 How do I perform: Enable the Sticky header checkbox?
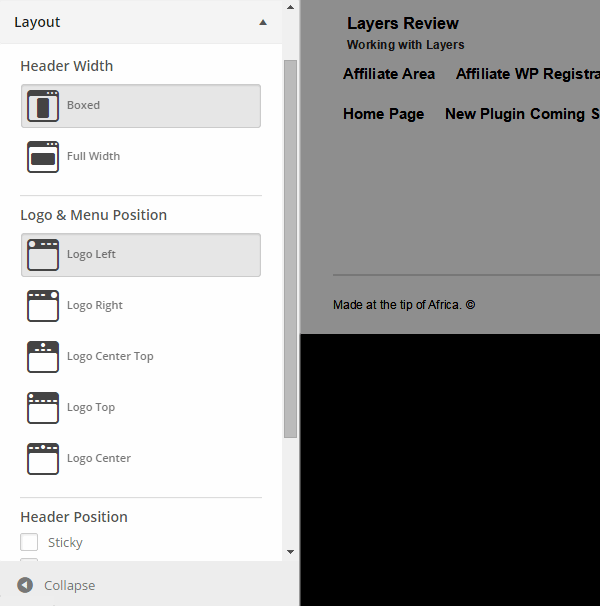29,542
